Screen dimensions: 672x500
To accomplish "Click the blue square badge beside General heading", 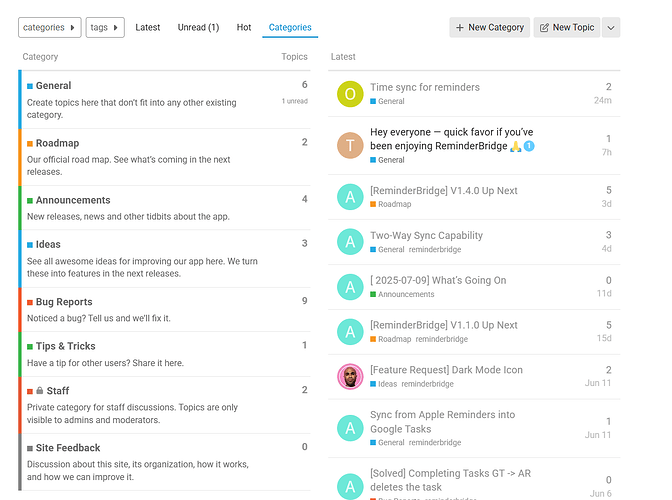I will pos(30,86).
